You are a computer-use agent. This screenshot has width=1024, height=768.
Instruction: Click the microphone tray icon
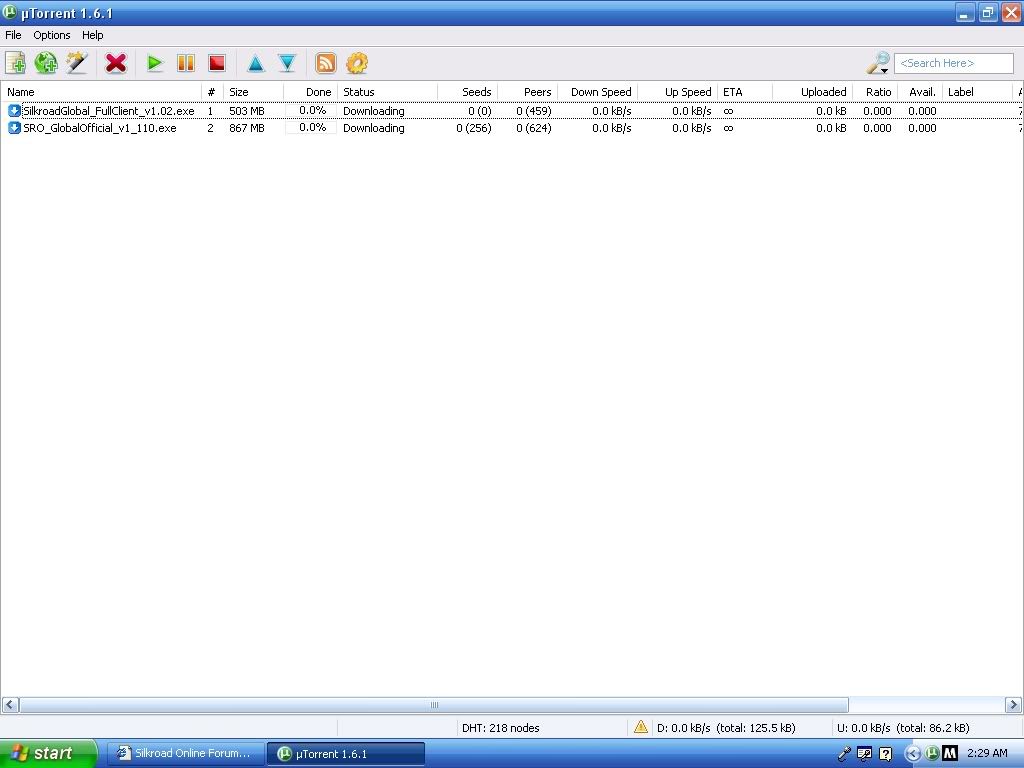click(x=844, y=754)
